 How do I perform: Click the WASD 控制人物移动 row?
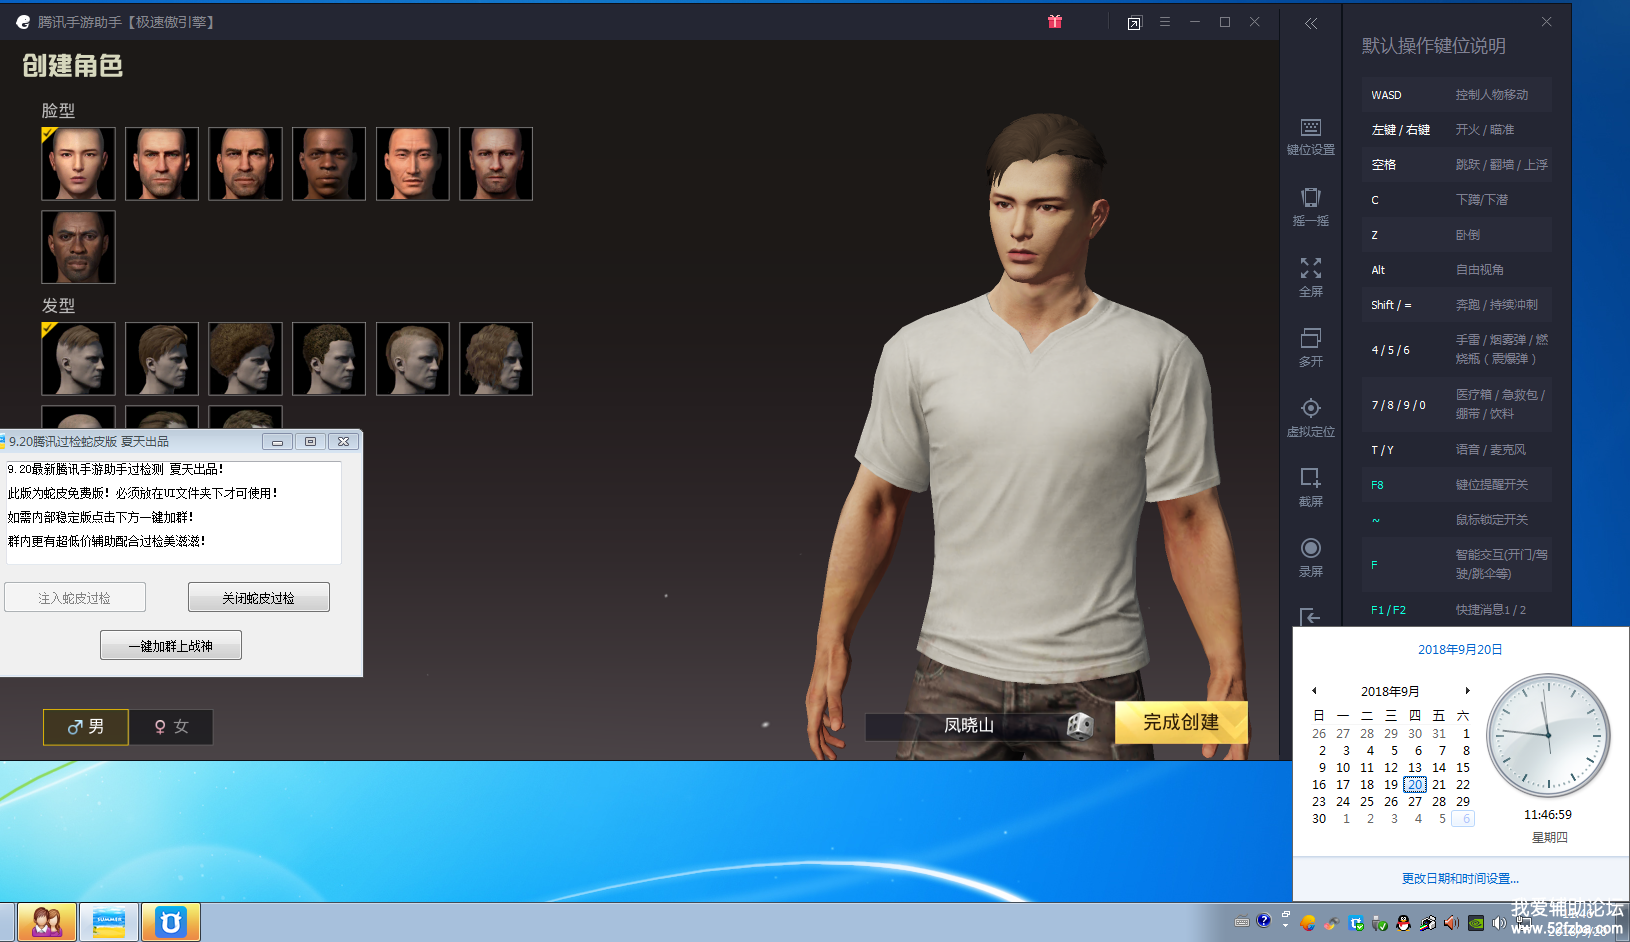pos(1456,95)
